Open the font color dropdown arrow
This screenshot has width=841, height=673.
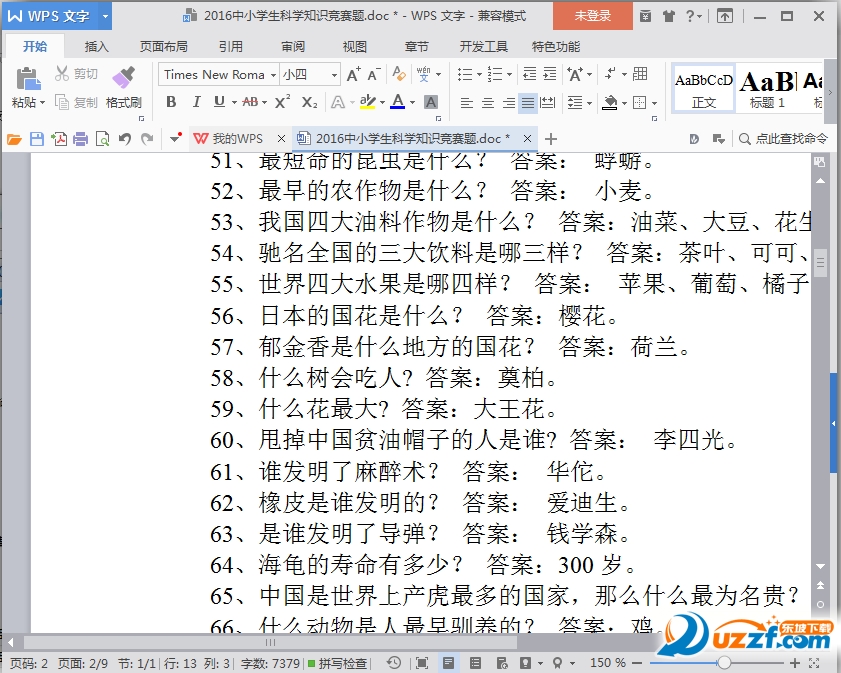point(412,102)
